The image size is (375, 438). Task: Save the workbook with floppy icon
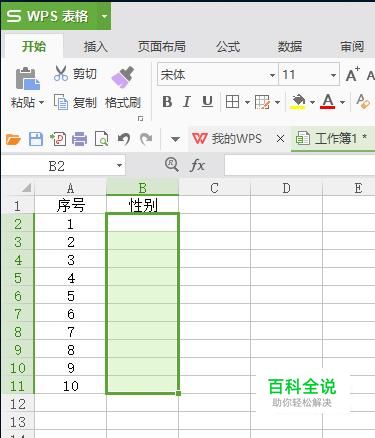(x=36, y=139)
